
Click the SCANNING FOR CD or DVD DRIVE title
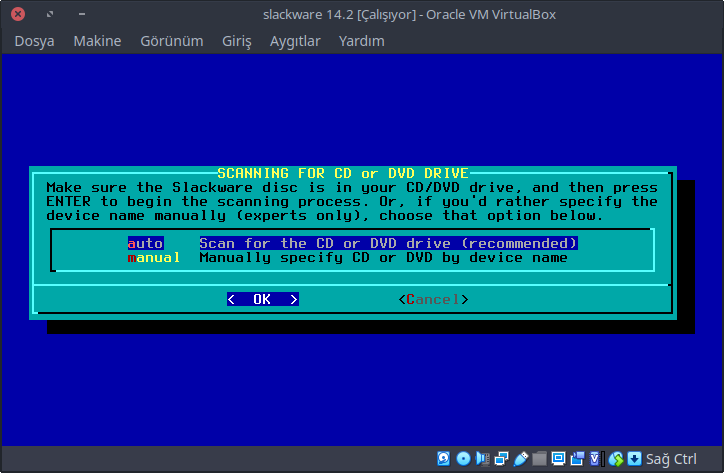click(x=343, y=173)
